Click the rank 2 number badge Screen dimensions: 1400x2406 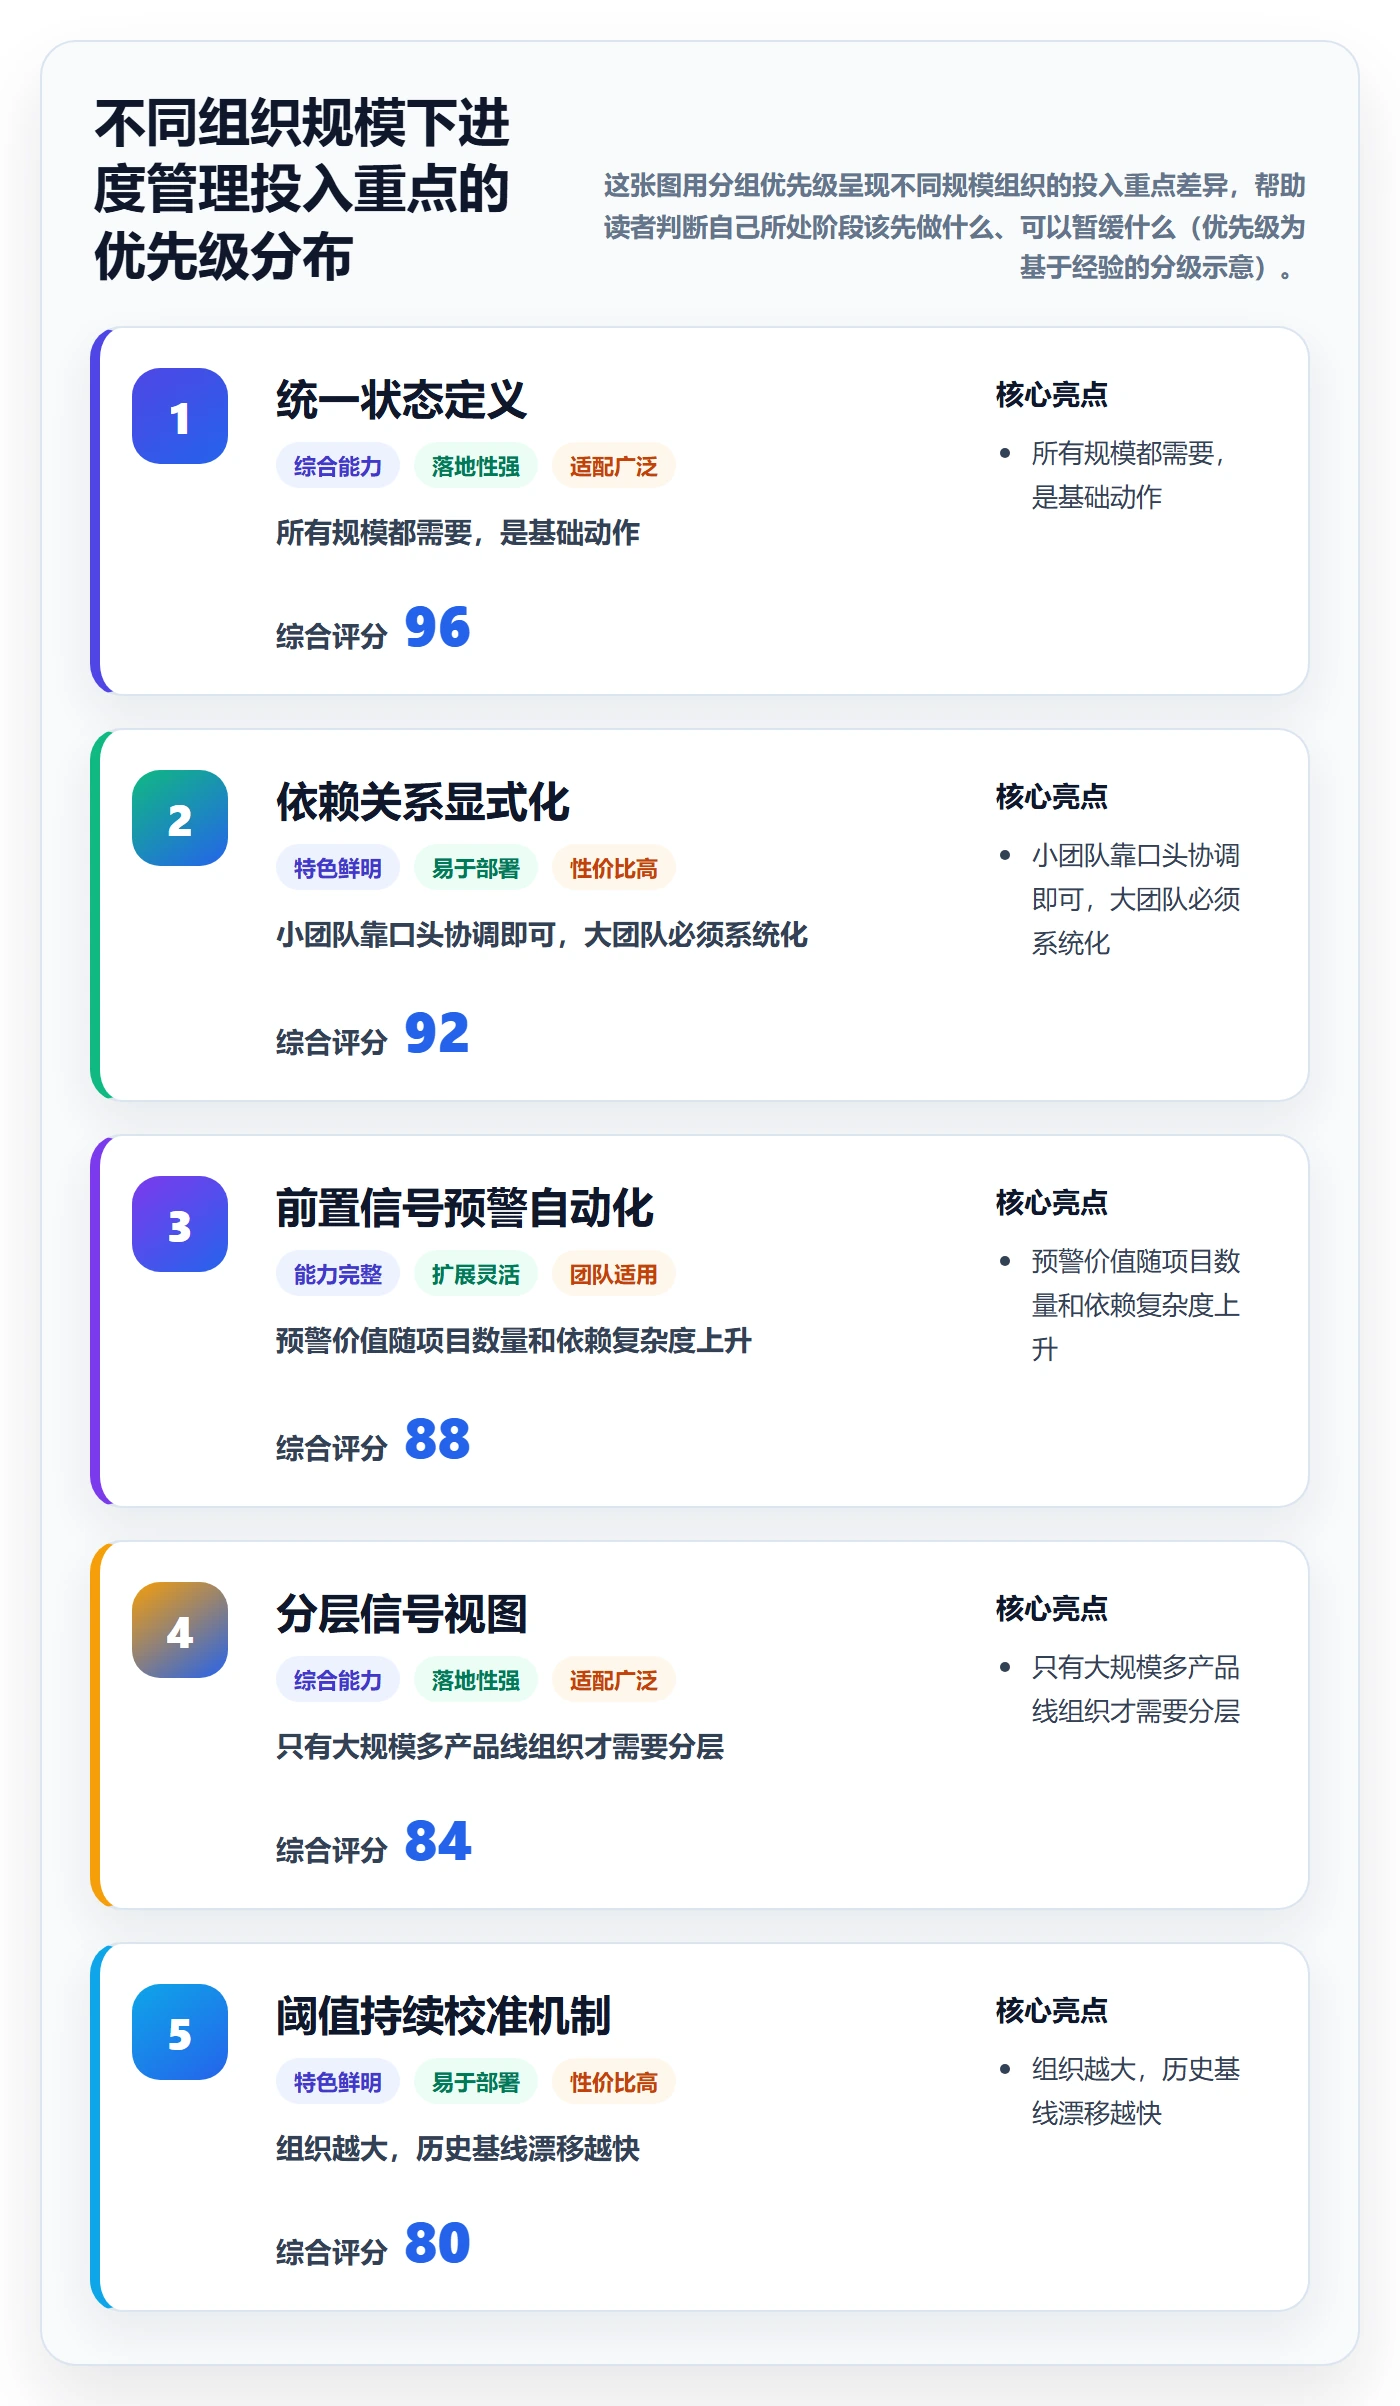[x=180, y=818]
